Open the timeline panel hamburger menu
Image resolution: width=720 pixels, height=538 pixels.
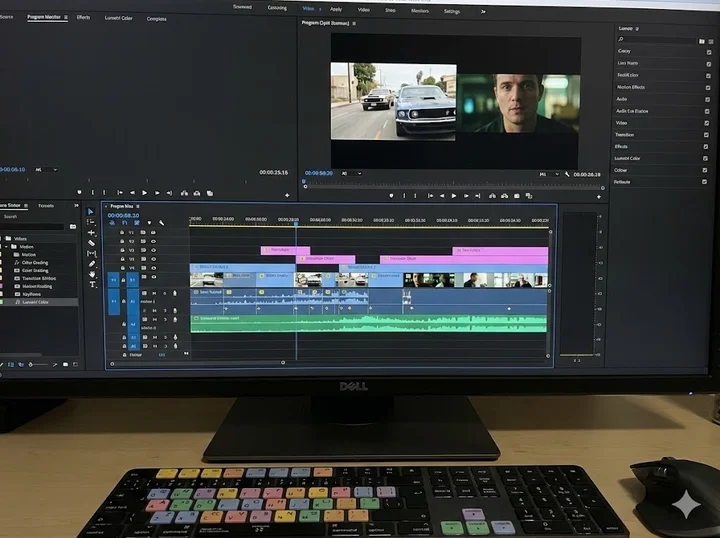click(x=138, y=207)
